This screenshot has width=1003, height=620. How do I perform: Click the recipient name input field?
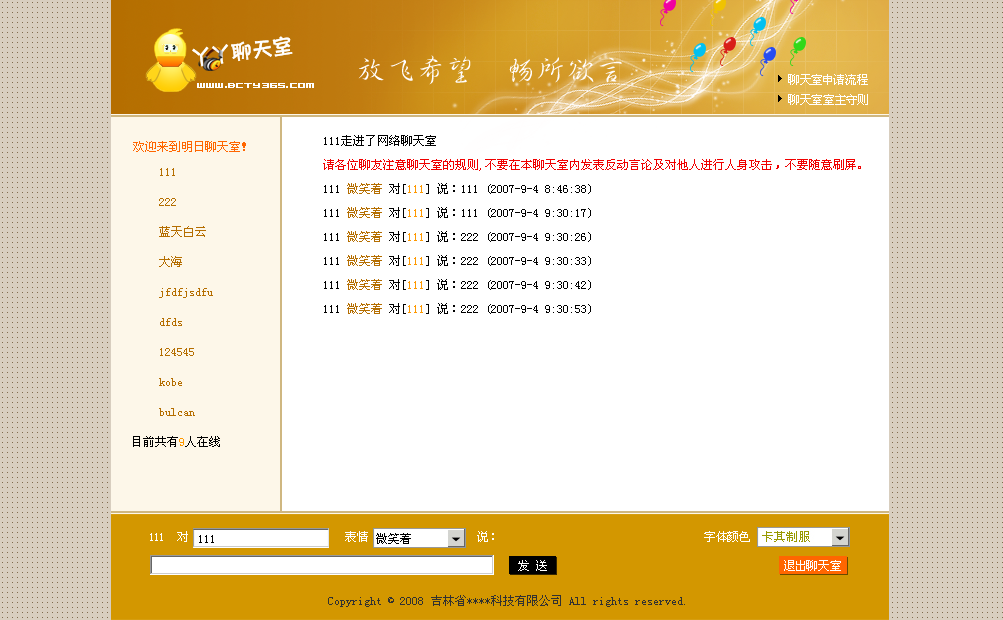[260, 539]
